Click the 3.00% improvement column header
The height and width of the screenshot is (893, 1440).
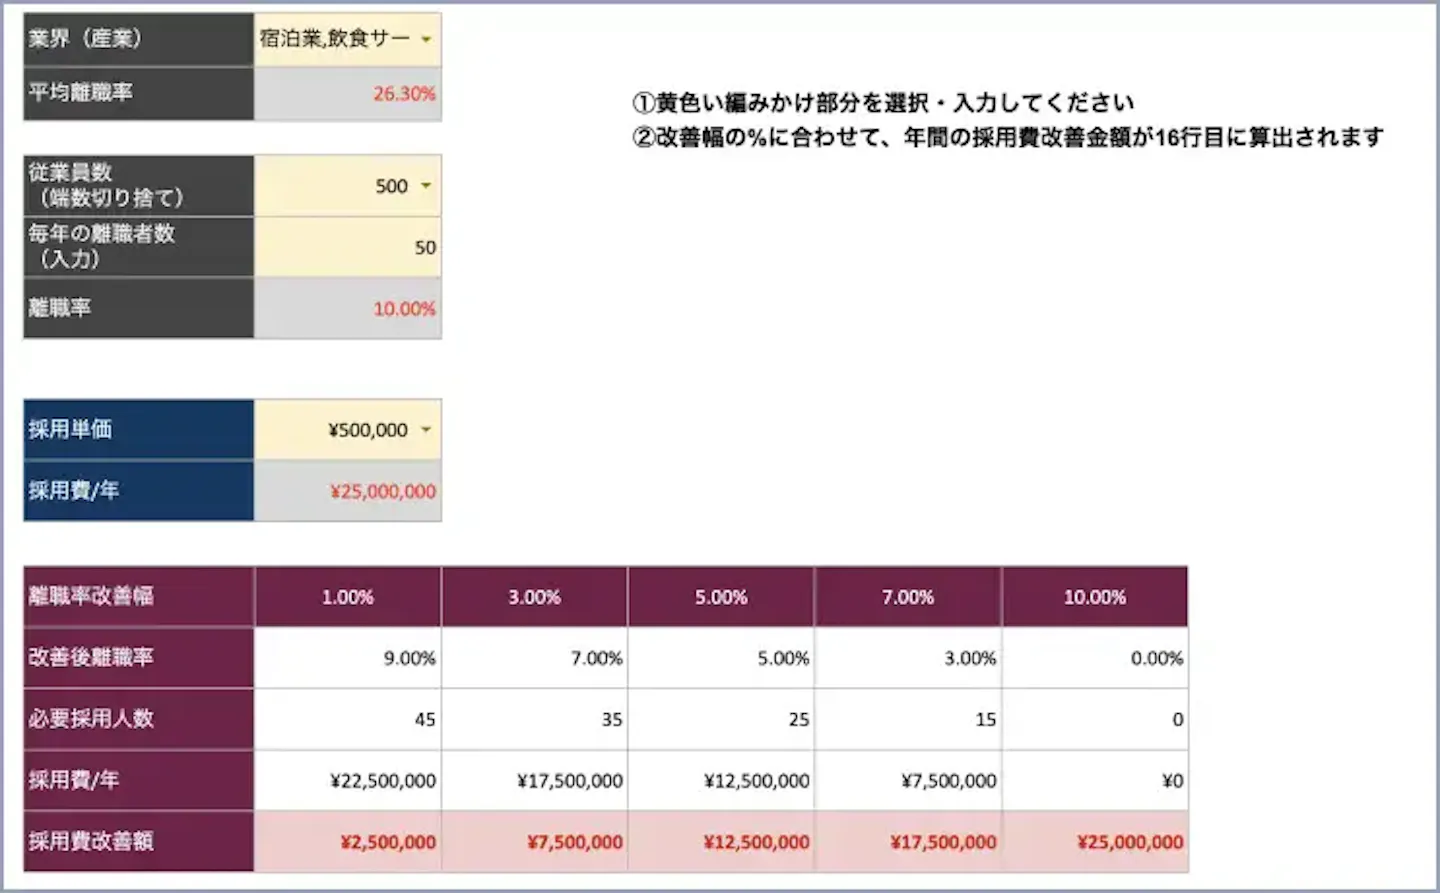(x=535, y=597)
